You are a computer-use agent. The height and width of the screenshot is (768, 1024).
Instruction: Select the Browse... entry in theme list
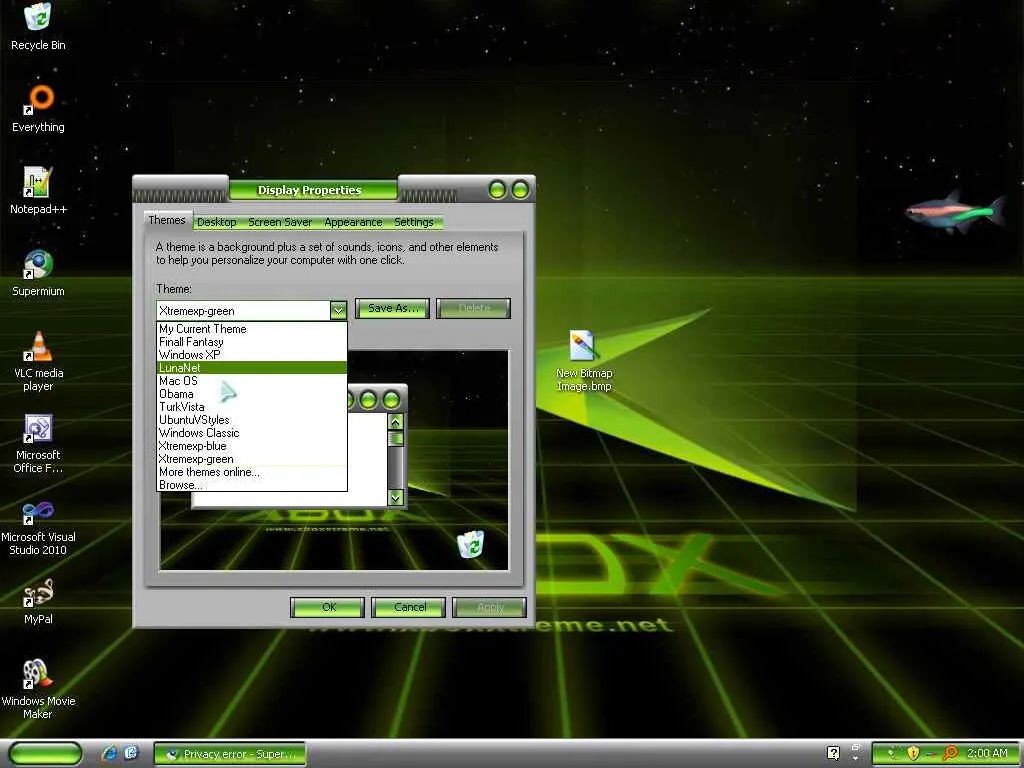click(x=251, y=485)
